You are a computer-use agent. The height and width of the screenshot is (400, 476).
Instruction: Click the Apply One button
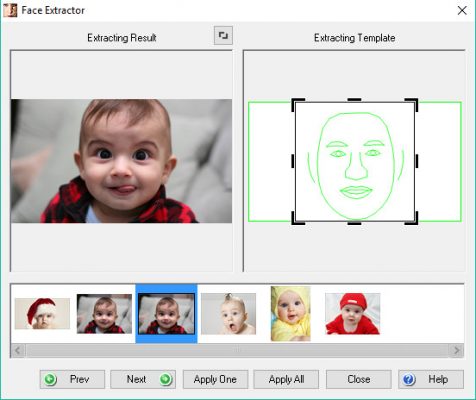pyautogui.click(x=215, y=379)
